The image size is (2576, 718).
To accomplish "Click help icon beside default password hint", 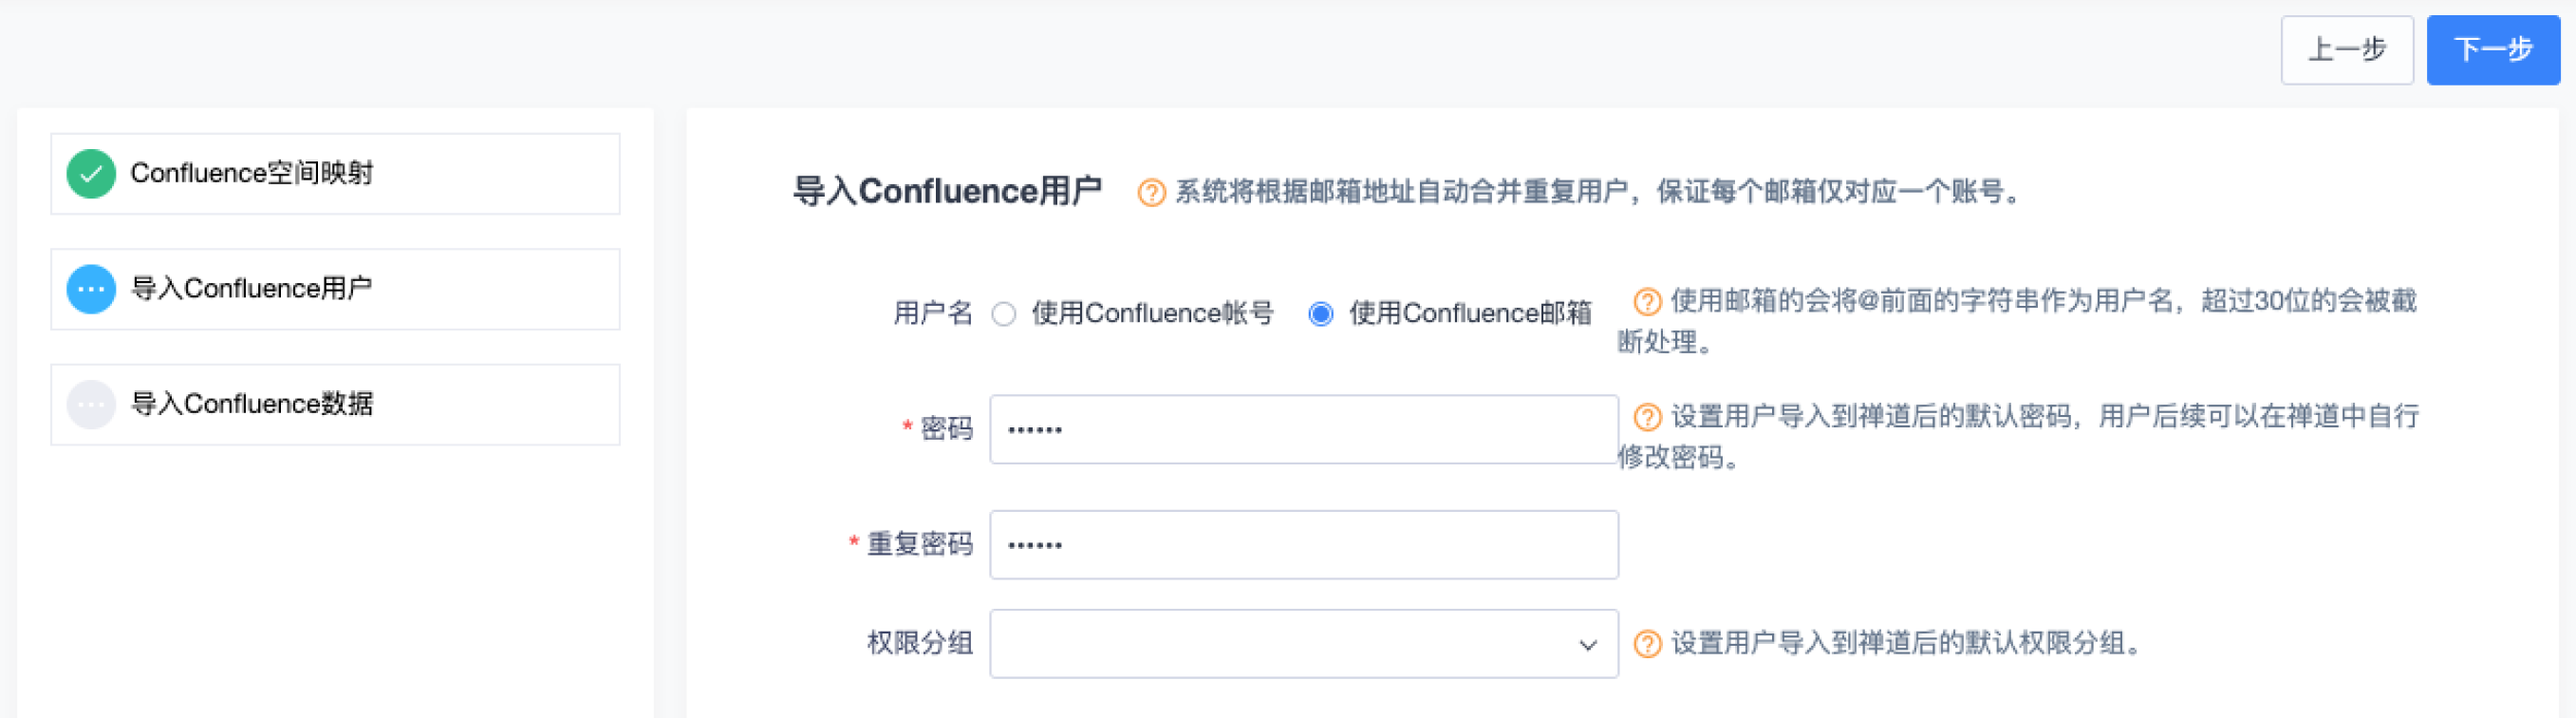I will point(1647,416).
